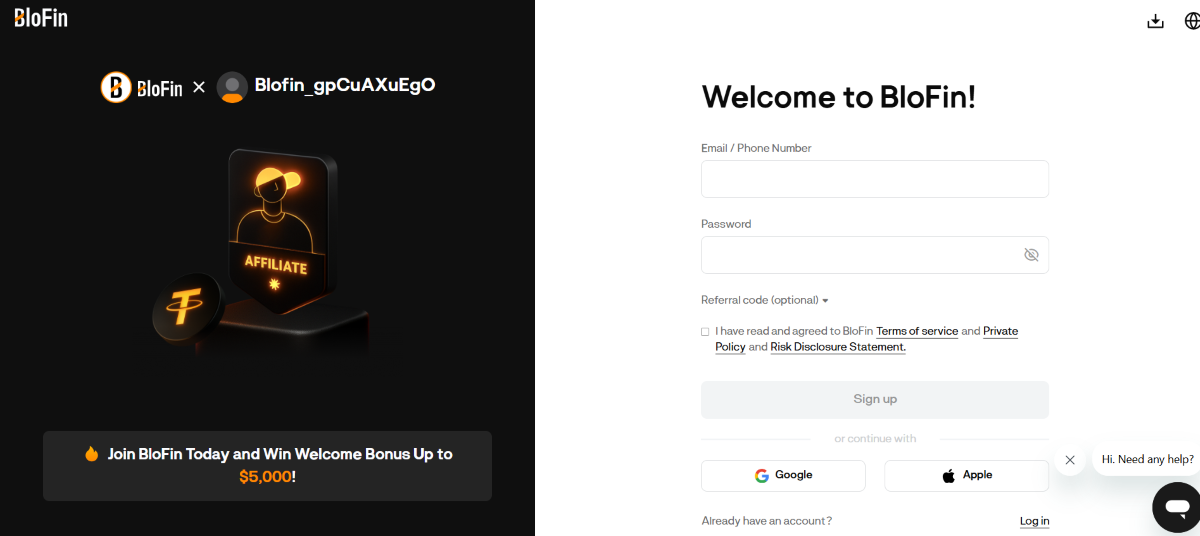The height and width of the screenshot is (536, 1200).
Task: Open the Risk Disclosure Statement link
Action: coord(837,347)
